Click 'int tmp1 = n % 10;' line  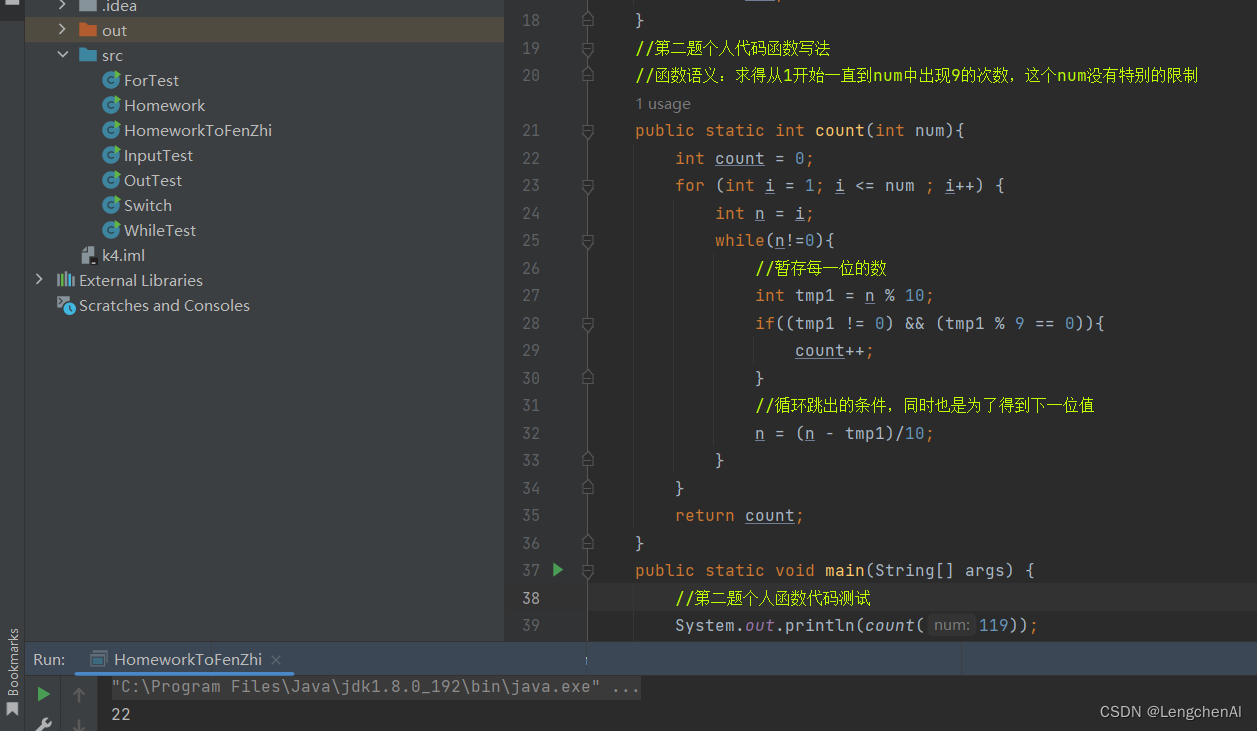845,296
